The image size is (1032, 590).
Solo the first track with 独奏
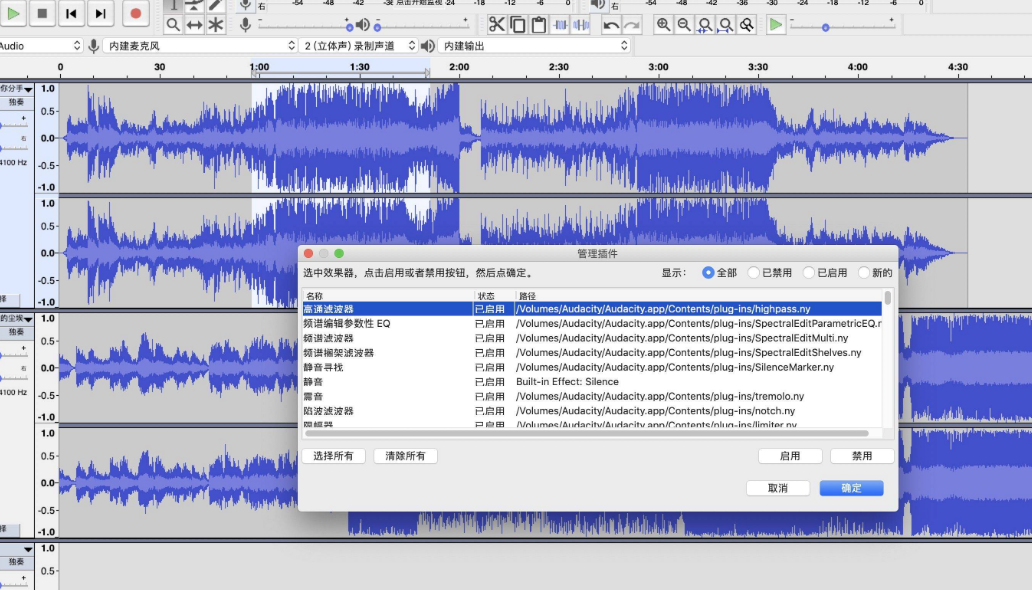tap(16, 102)
